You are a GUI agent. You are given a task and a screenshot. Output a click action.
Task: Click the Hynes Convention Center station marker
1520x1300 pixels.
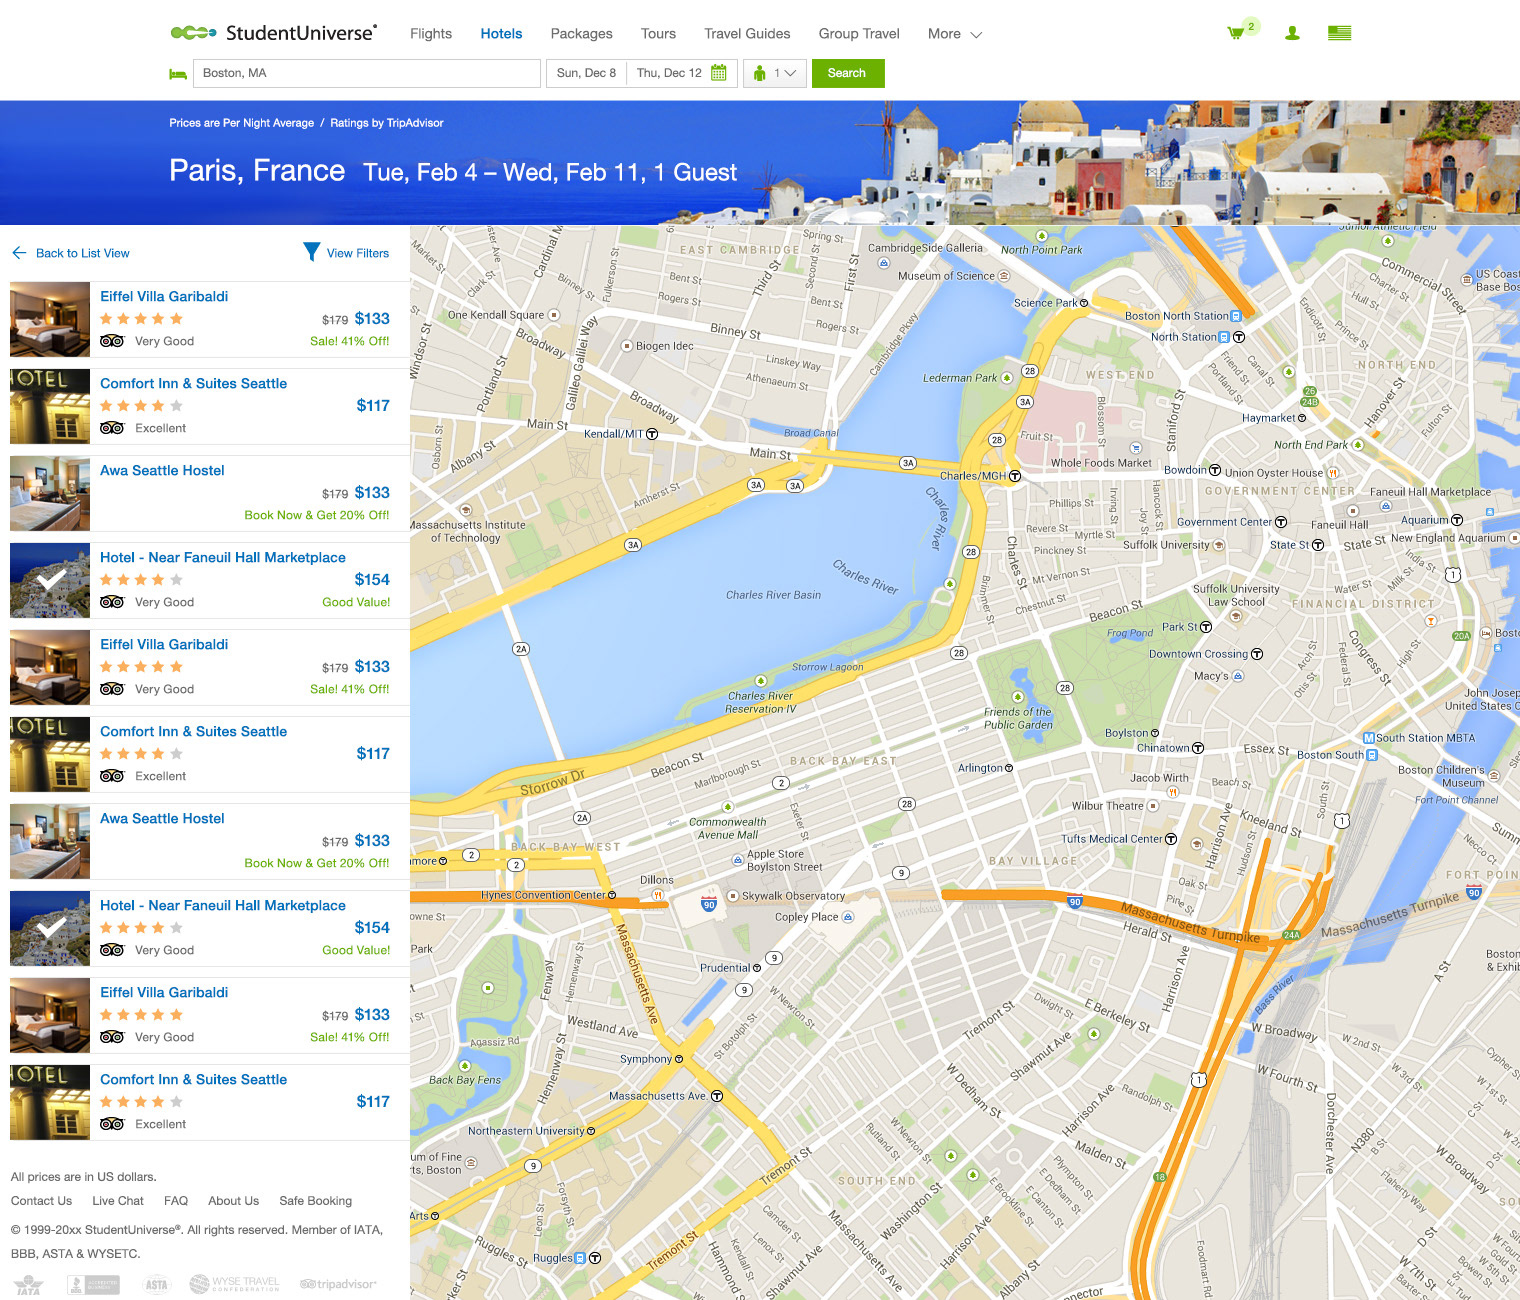click(x=612, y=895)
